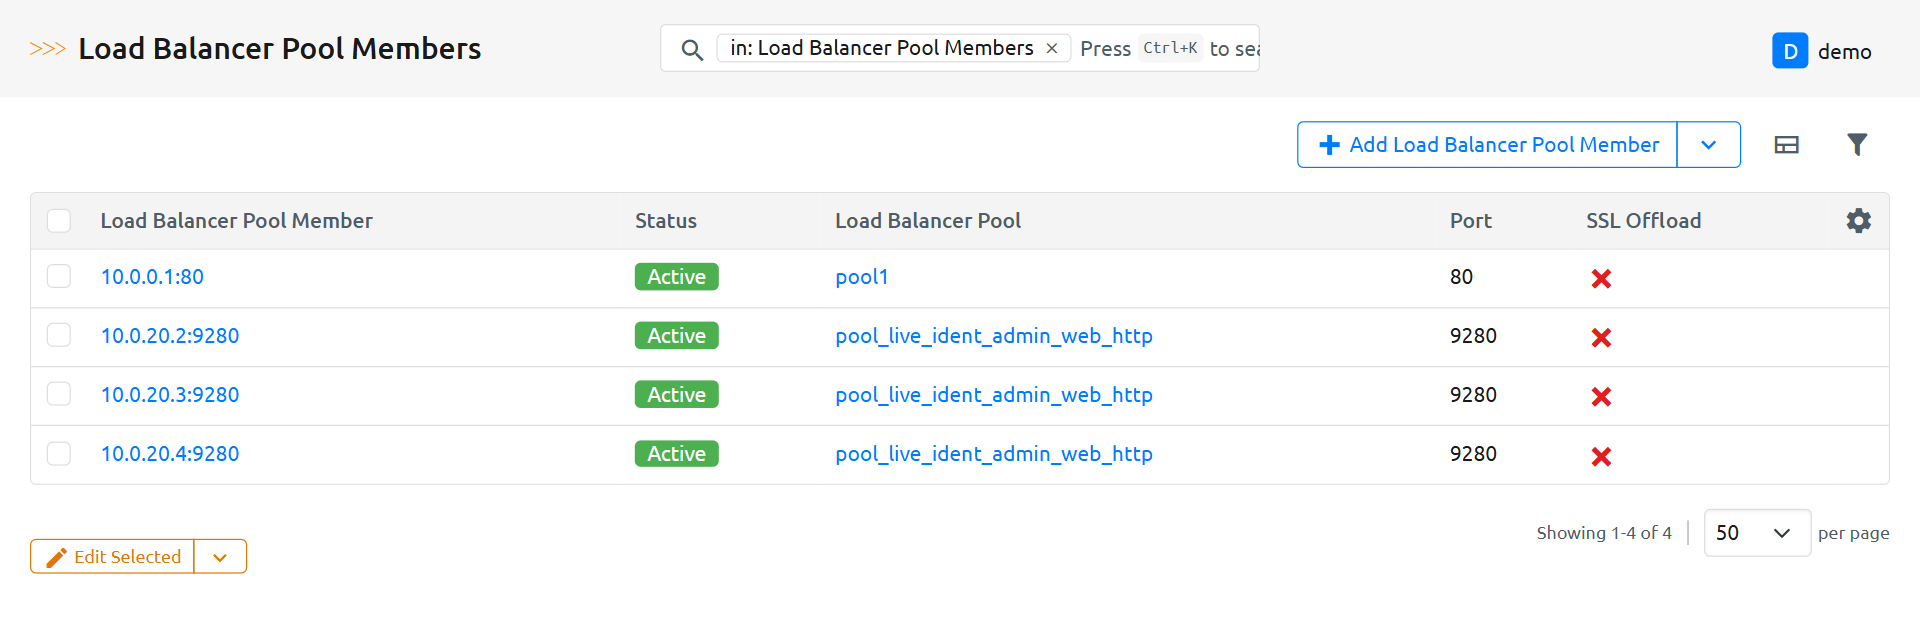Expand the Add Load Balancer Pool Member dropdown arrow
This screenshot has height=630, width=1920.
(1708, 145)
